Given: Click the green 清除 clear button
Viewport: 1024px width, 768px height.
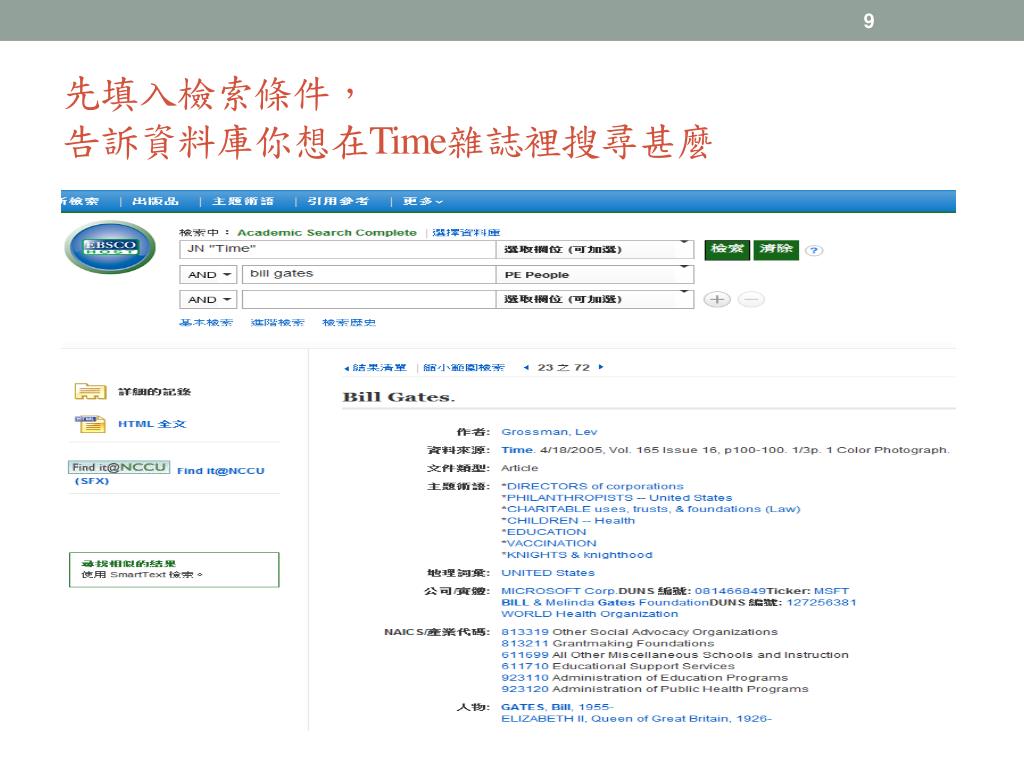Looking at the screenshot, I should pyautogui.click(x=776, y=249).
